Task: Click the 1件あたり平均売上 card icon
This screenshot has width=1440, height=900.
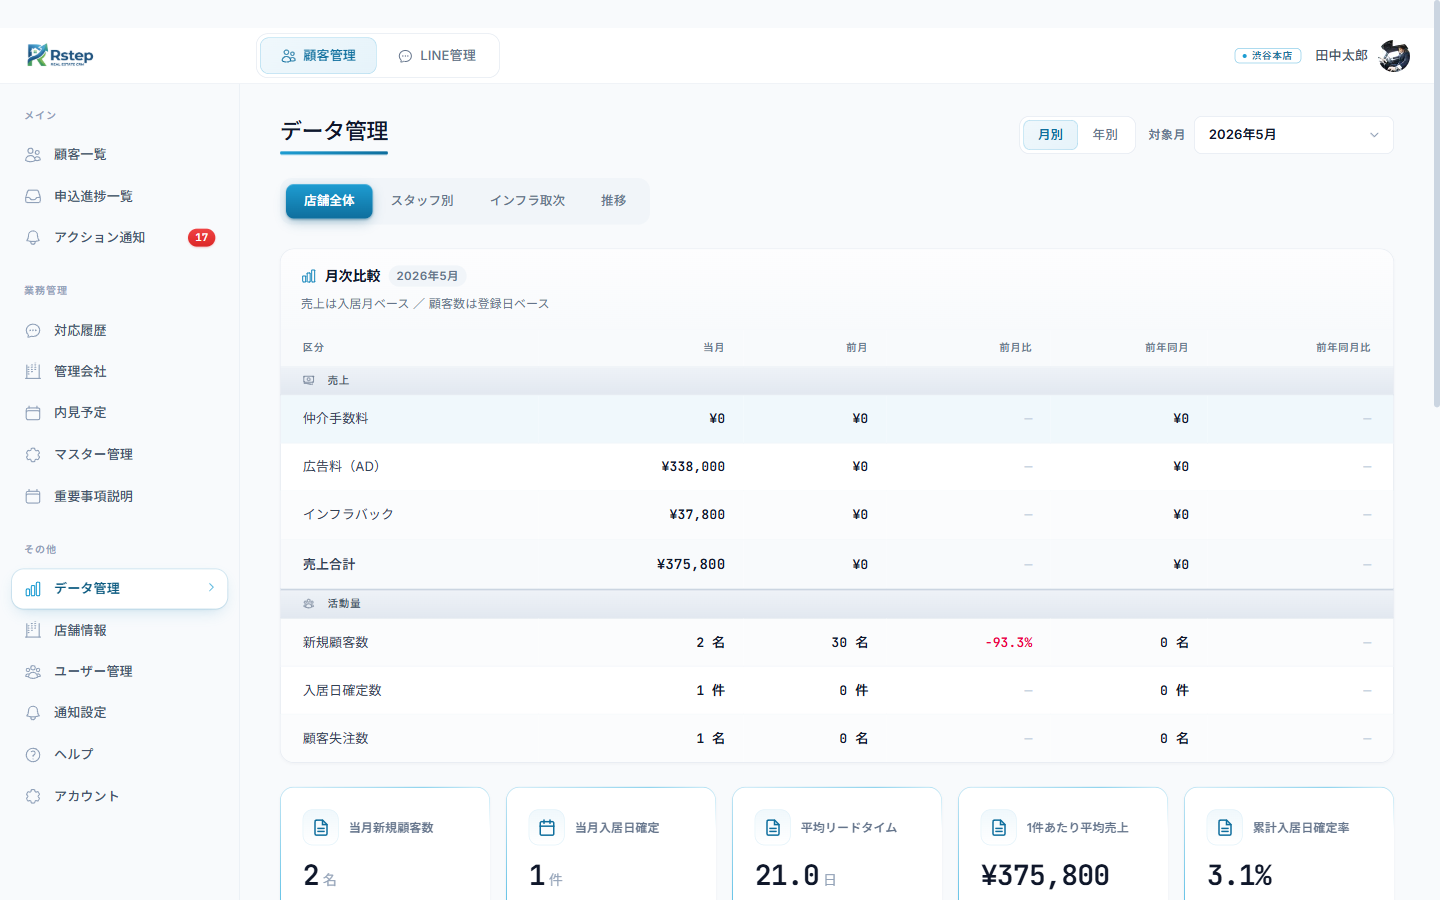Action: pos(999,828)
